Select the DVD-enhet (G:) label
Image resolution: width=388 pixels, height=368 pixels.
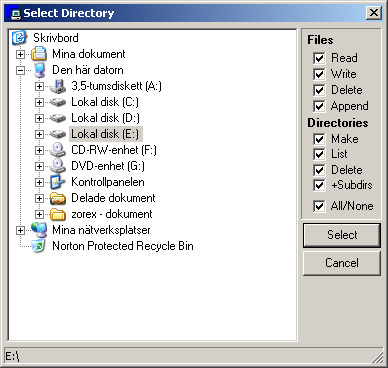tap(108, 166)
